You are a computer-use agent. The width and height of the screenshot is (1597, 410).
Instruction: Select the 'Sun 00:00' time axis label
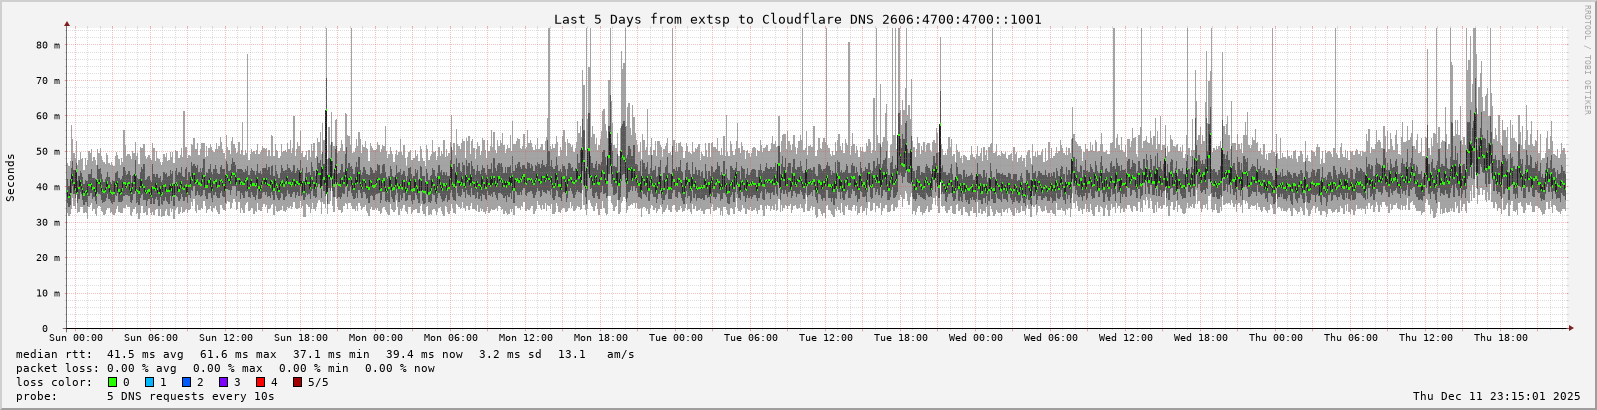pyautogui.click(x=75, y=338)
